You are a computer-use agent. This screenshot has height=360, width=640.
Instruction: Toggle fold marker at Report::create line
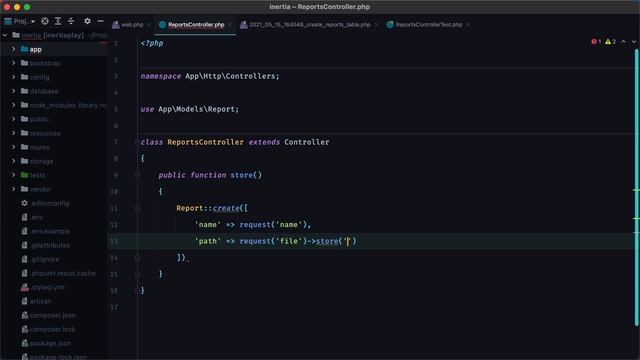tap(137, 208)
